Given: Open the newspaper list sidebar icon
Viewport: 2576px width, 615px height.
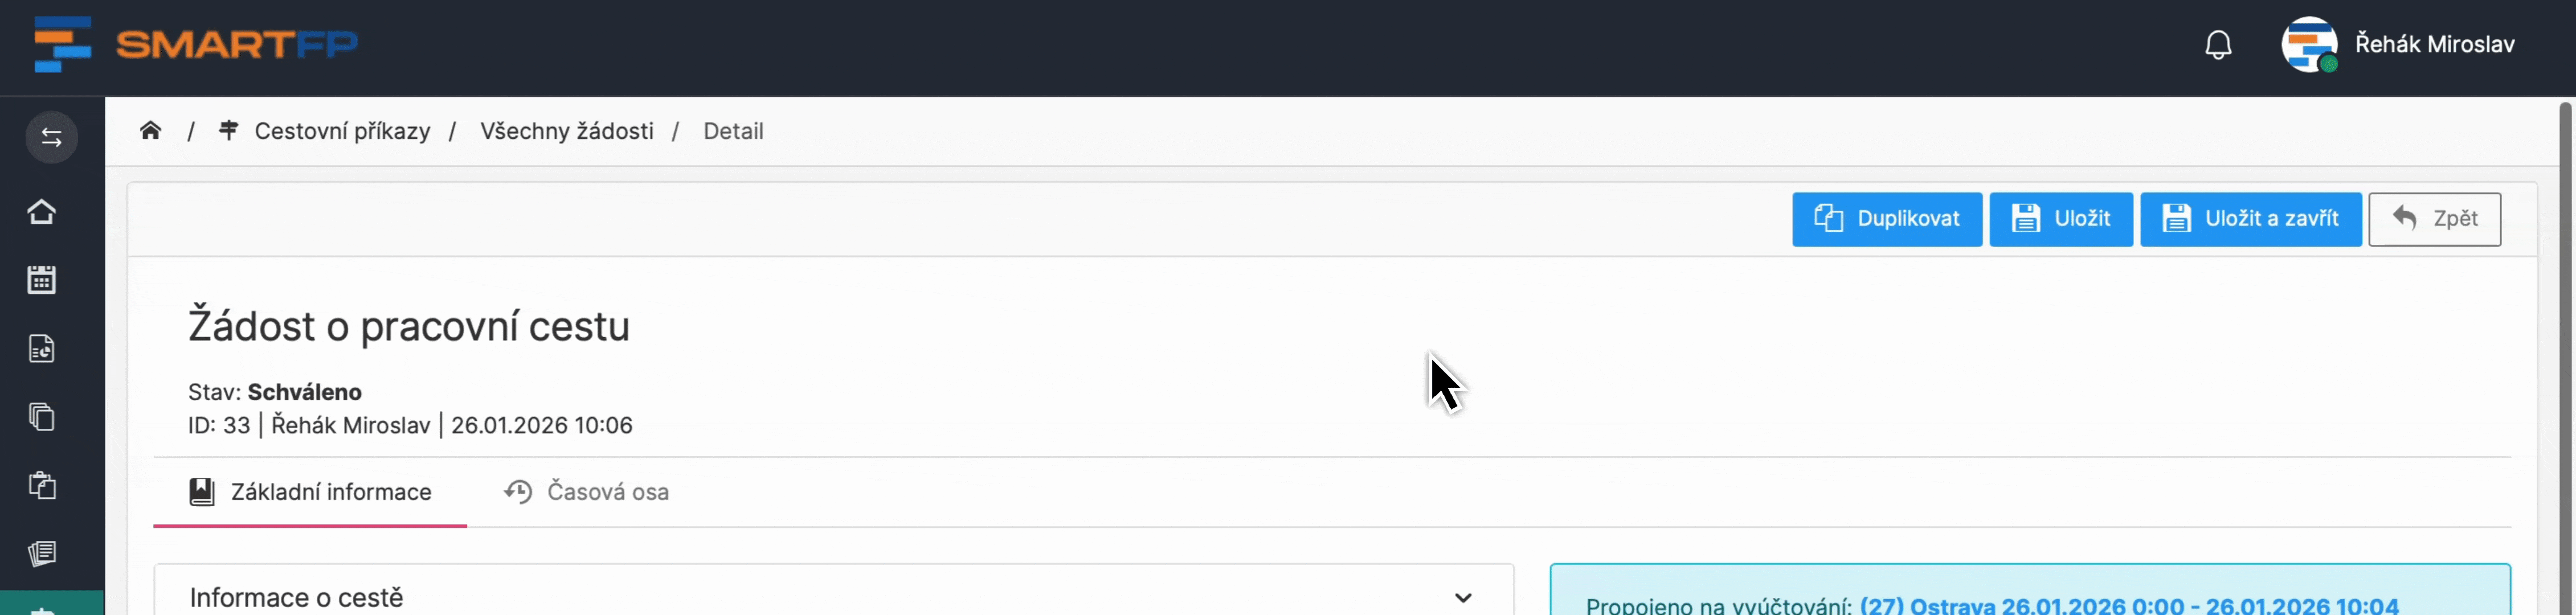Looking at the screenshot, I should click(42, 553).
